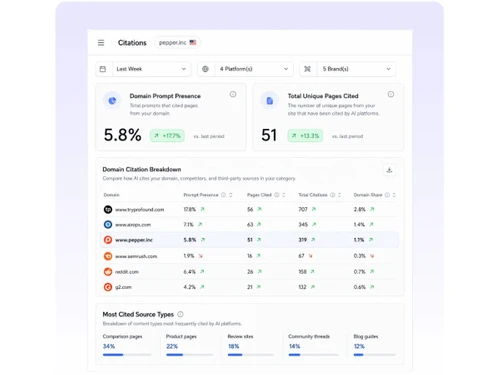Show info for Domain Prompt Presence
500x375 pixels.
coord(233,94)
